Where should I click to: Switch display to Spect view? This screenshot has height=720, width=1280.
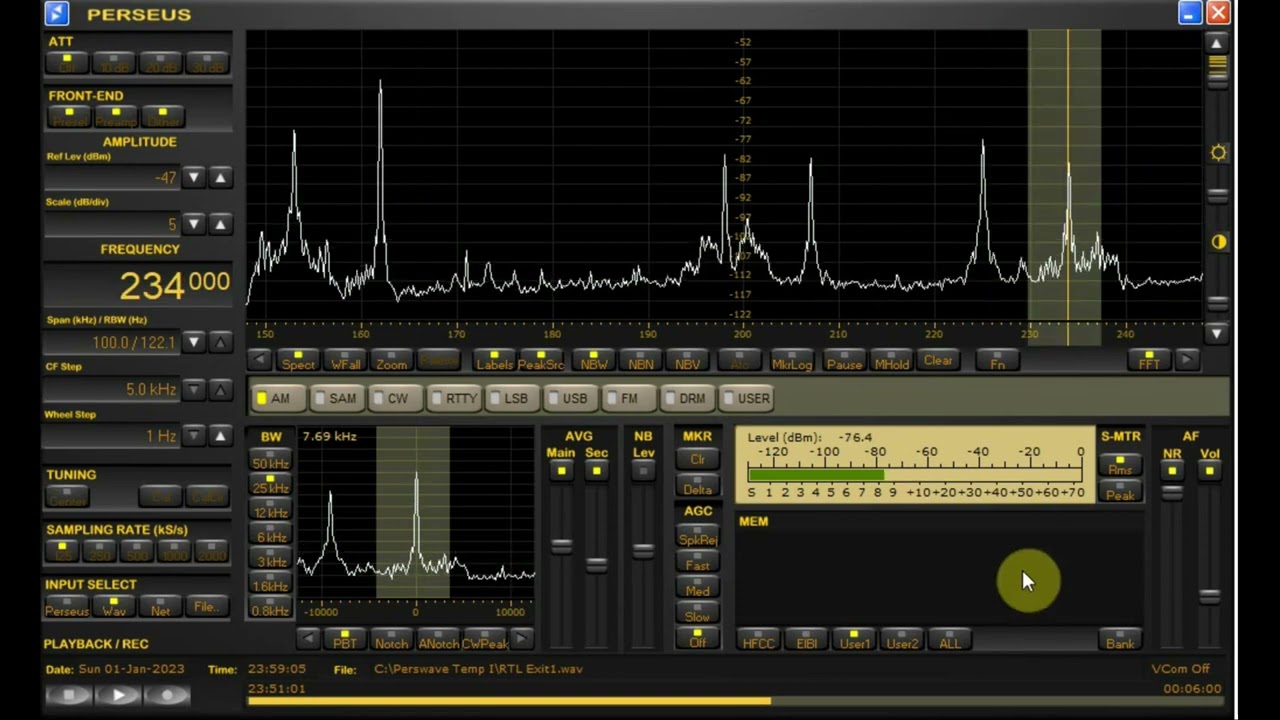(x=297, y=361)
